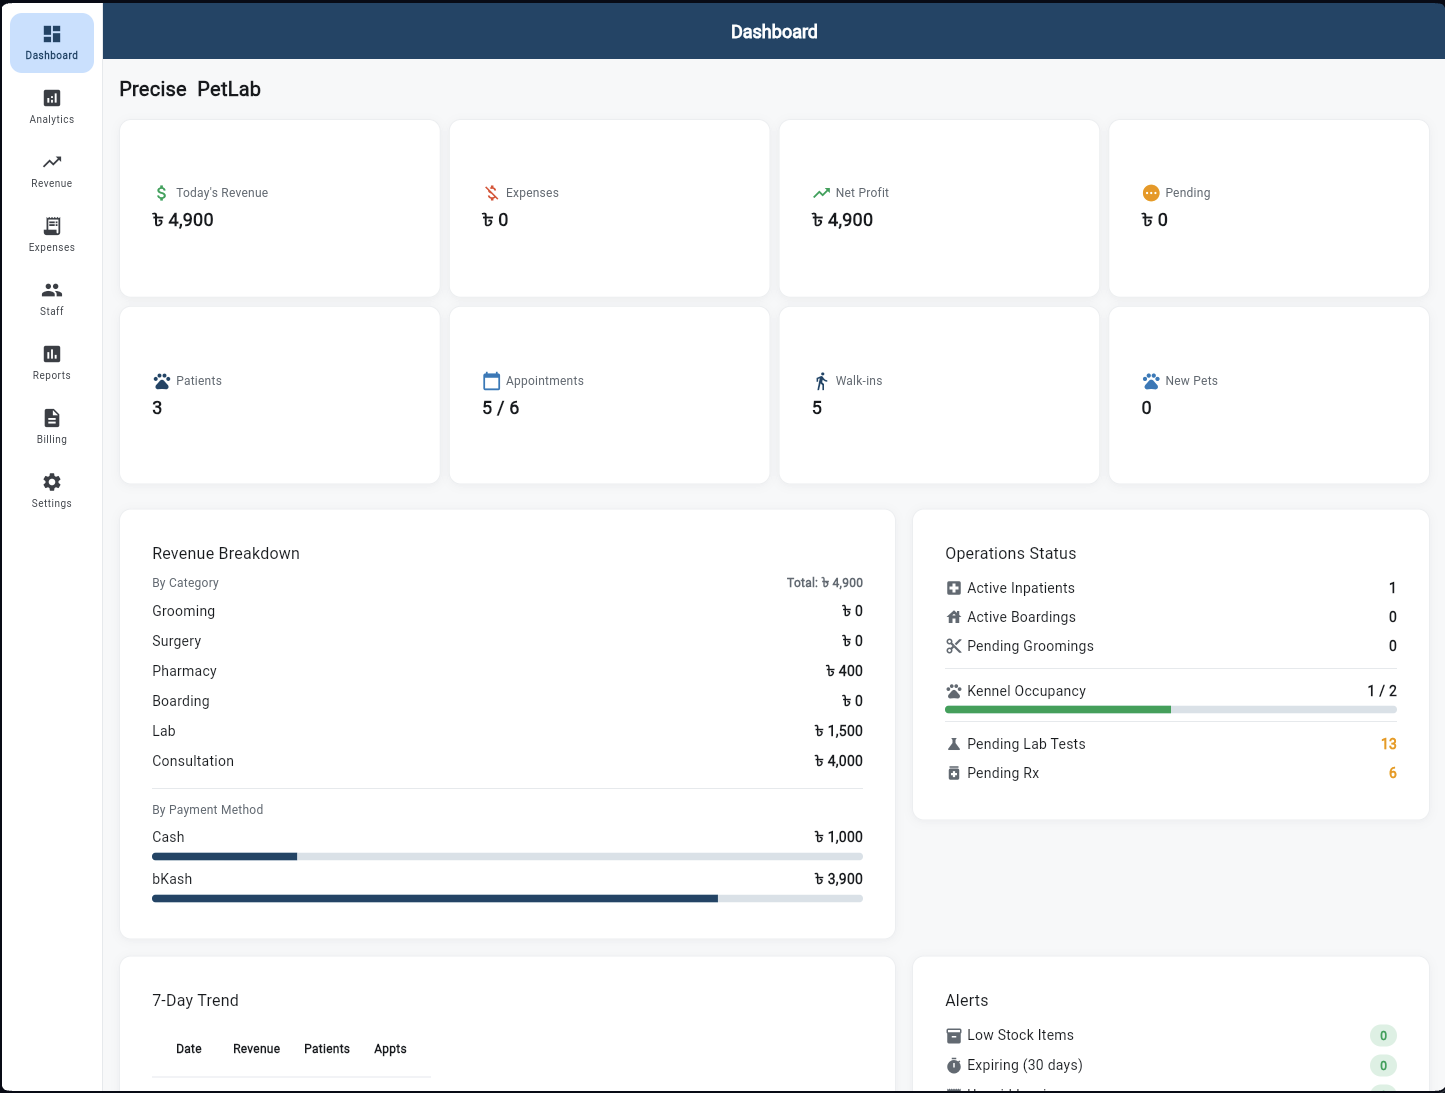Screen dimensions: 1445x1093
Task: Click the Pending Groomings scissors icon
Action: [x=953, y=646]
